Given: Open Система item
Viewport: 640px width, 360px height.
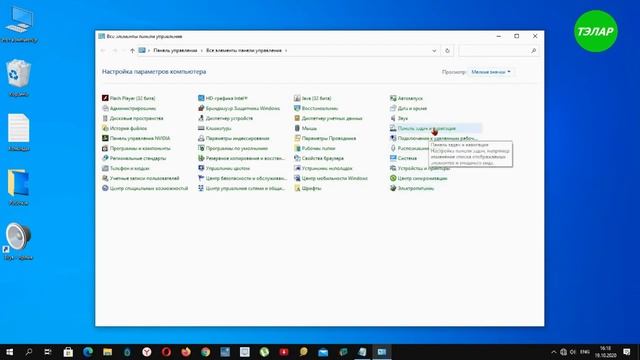Looking at the screenshot, I should point(403,158).
